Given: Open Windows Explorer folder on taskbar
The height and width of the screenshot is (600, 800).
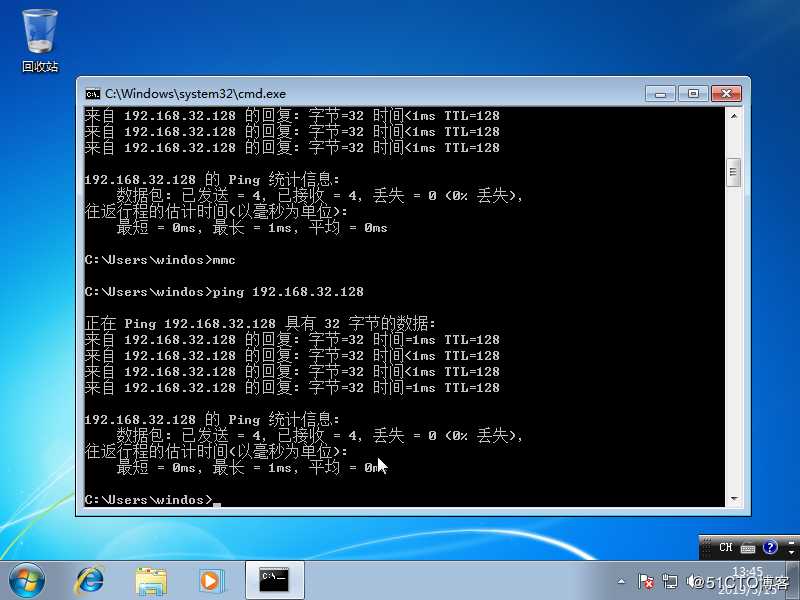Looking at the screenshot, I should click(151, 580).
